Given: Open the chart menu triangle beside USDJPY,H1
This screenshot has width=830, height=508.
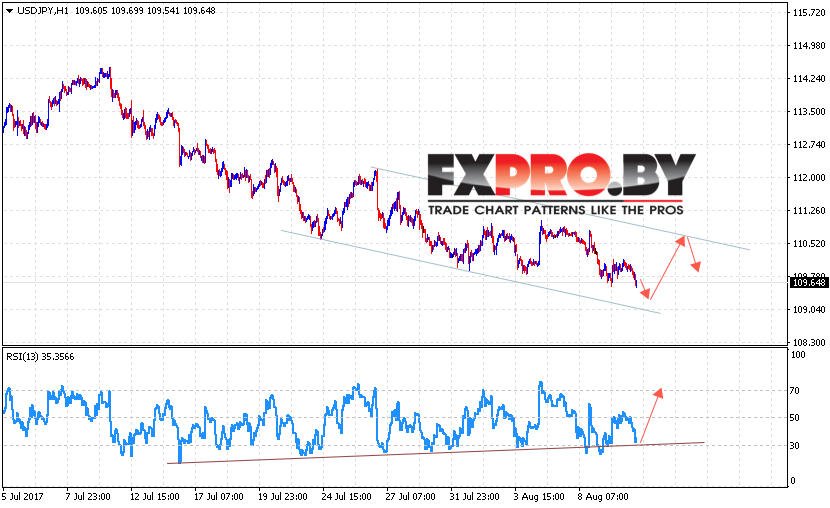Looking at the screenshot, I should coord(10,11).
